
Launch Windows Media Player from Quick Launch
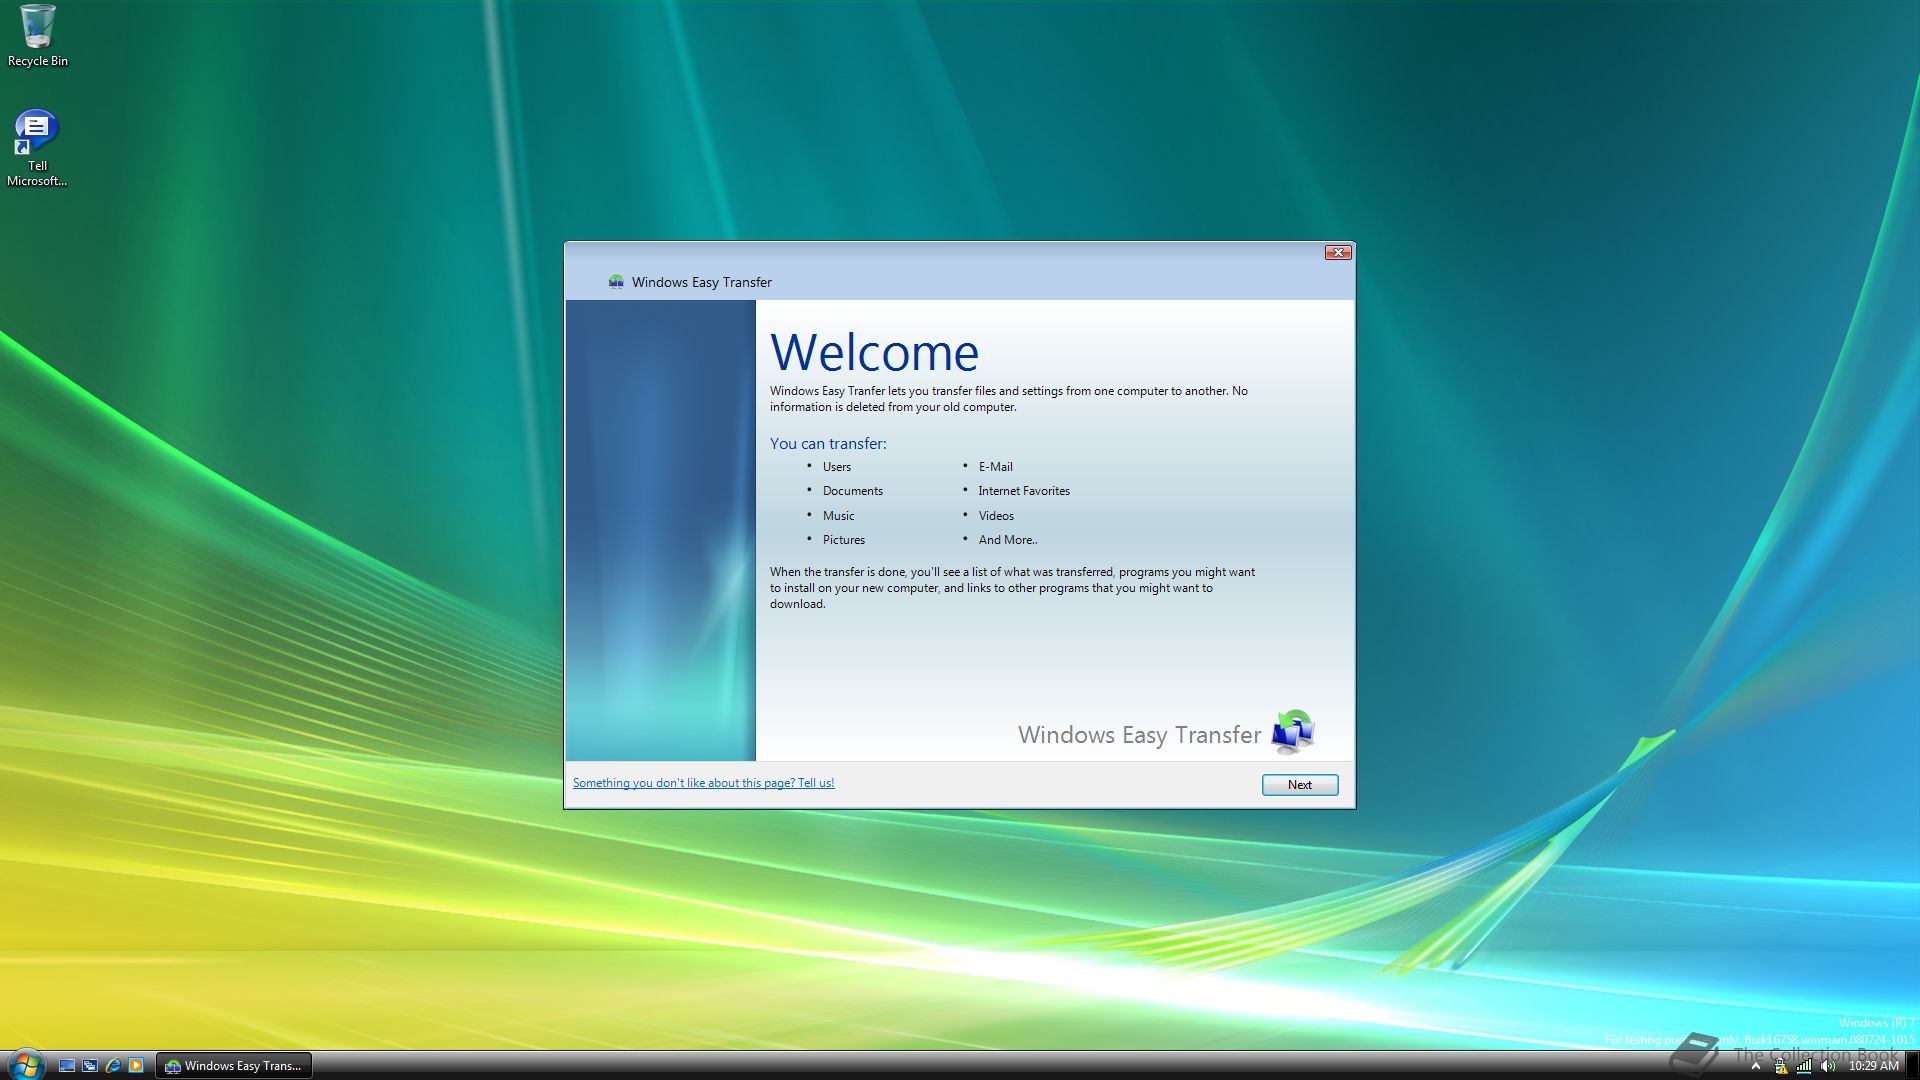(136, 1066)
